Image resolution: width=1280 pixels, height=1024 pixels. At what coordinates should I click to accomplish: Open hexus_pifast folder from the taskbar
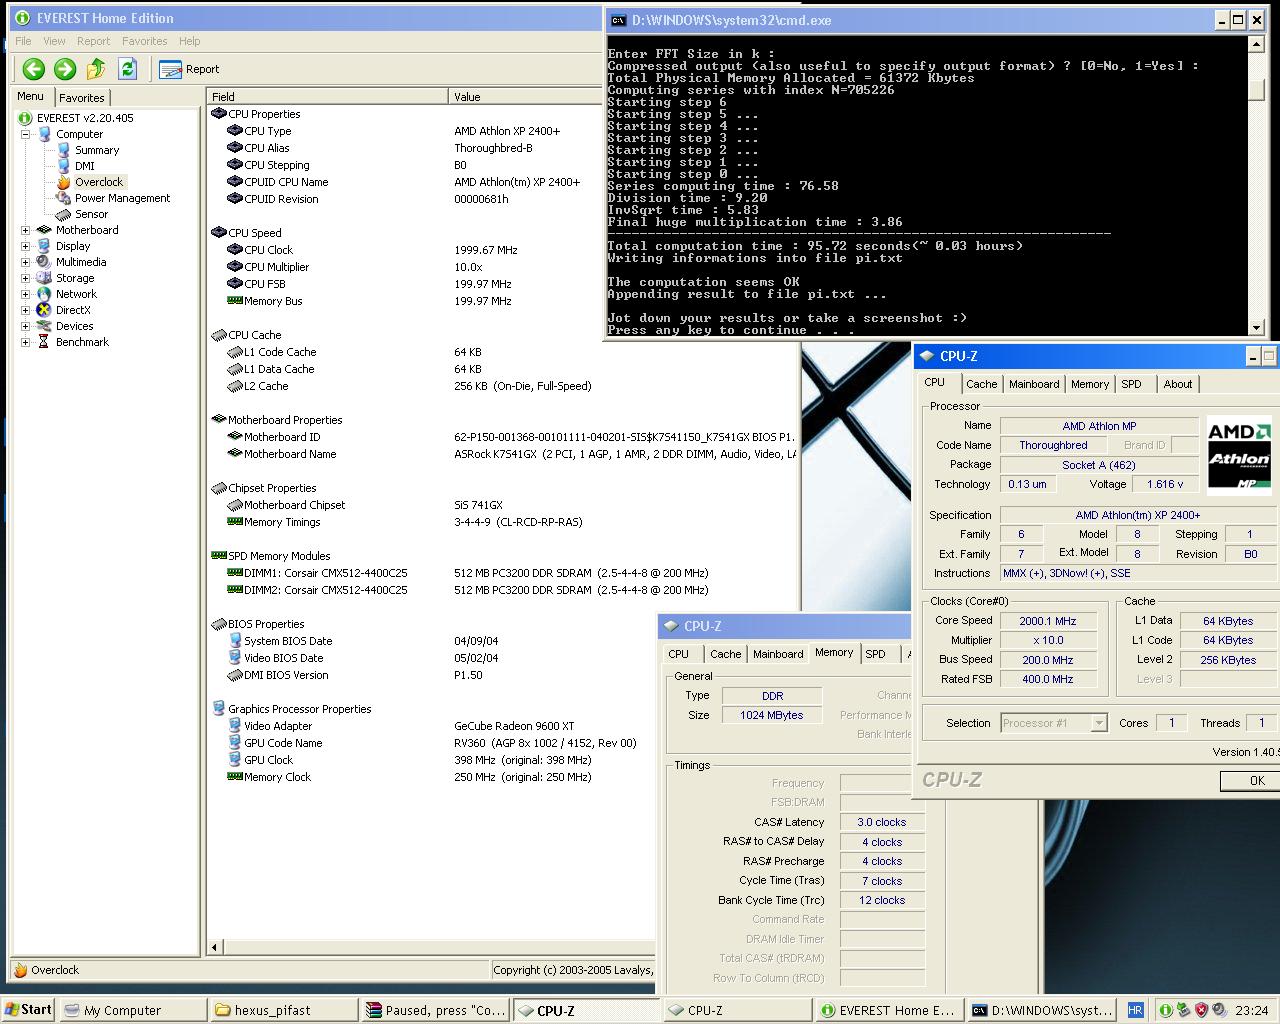284,1011
